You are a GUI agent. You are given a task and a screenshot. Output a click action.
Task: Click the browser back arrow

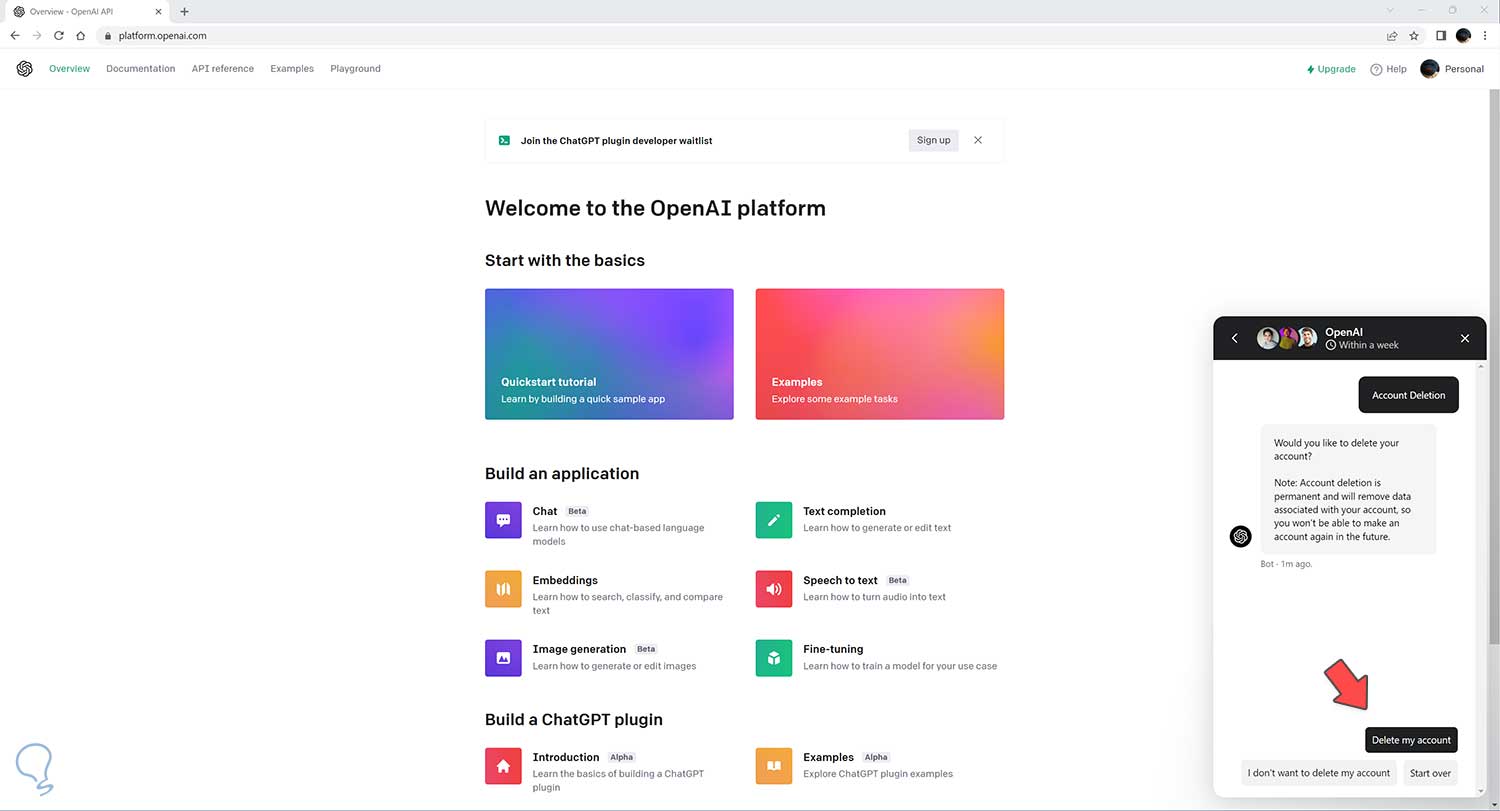click(15, 35)
